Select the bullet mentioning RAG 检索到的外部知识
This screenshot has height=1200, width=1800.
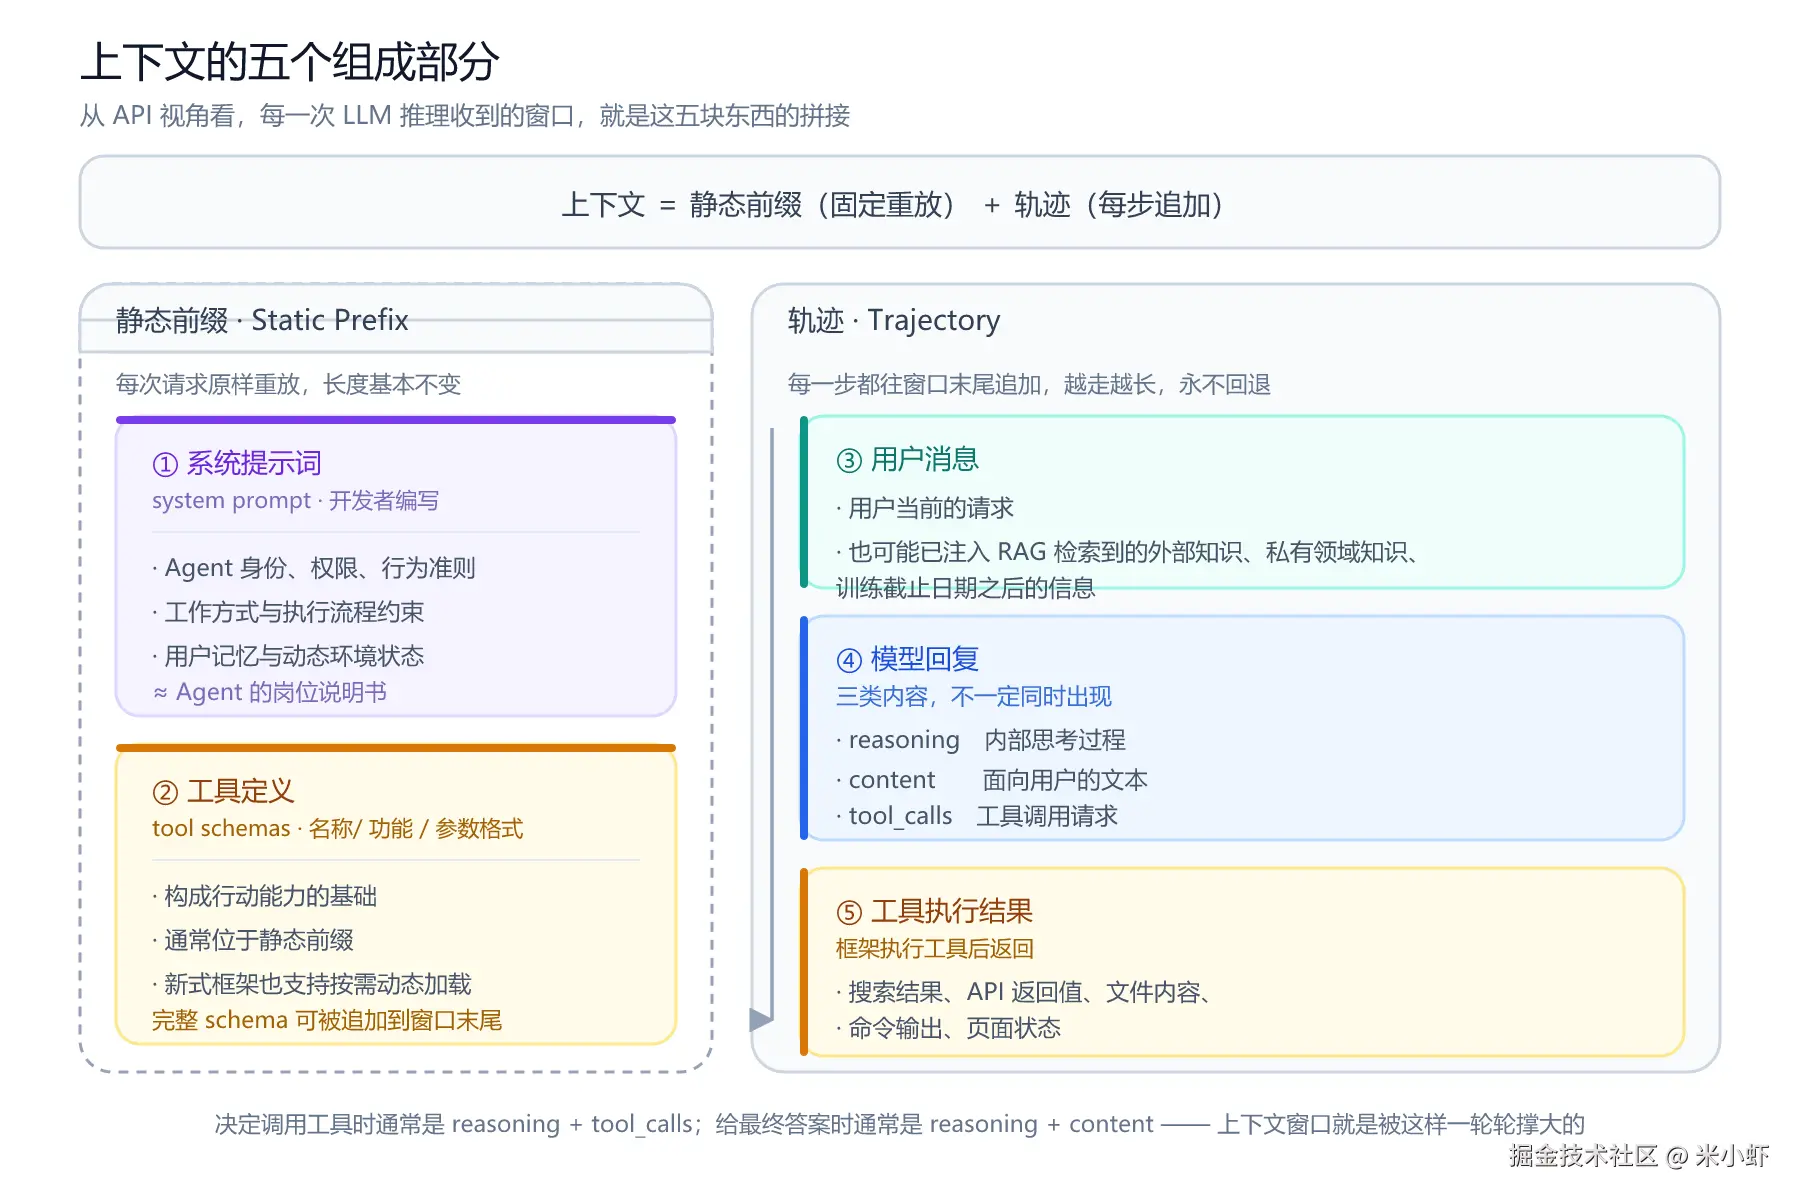pos(1127,552)
